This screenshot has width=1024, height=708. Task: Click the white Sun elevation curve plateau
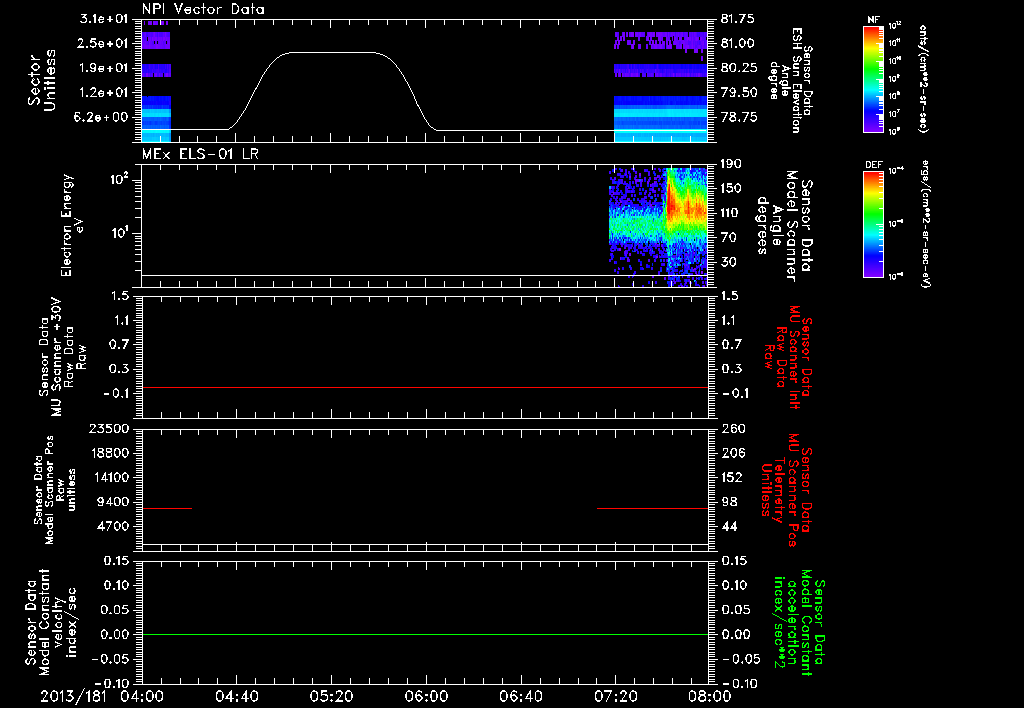pos(332,52)
